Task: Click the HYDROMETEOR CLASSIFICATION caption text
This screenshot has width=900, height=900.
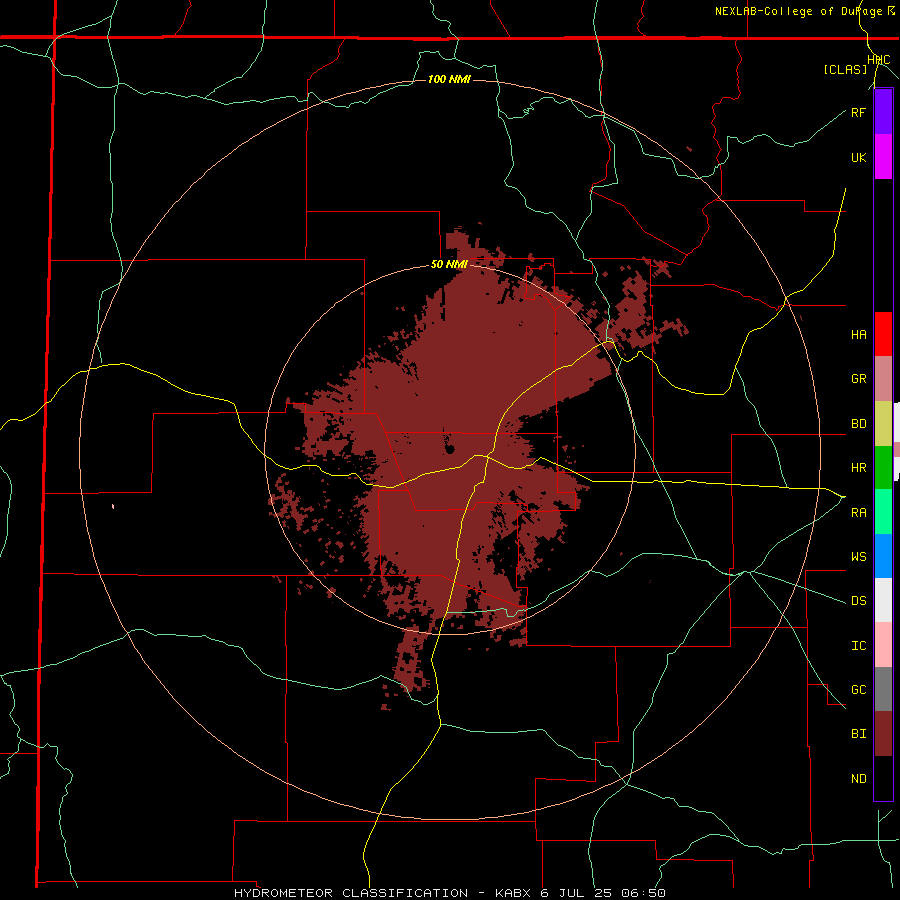Action: [x=351, y=893]
